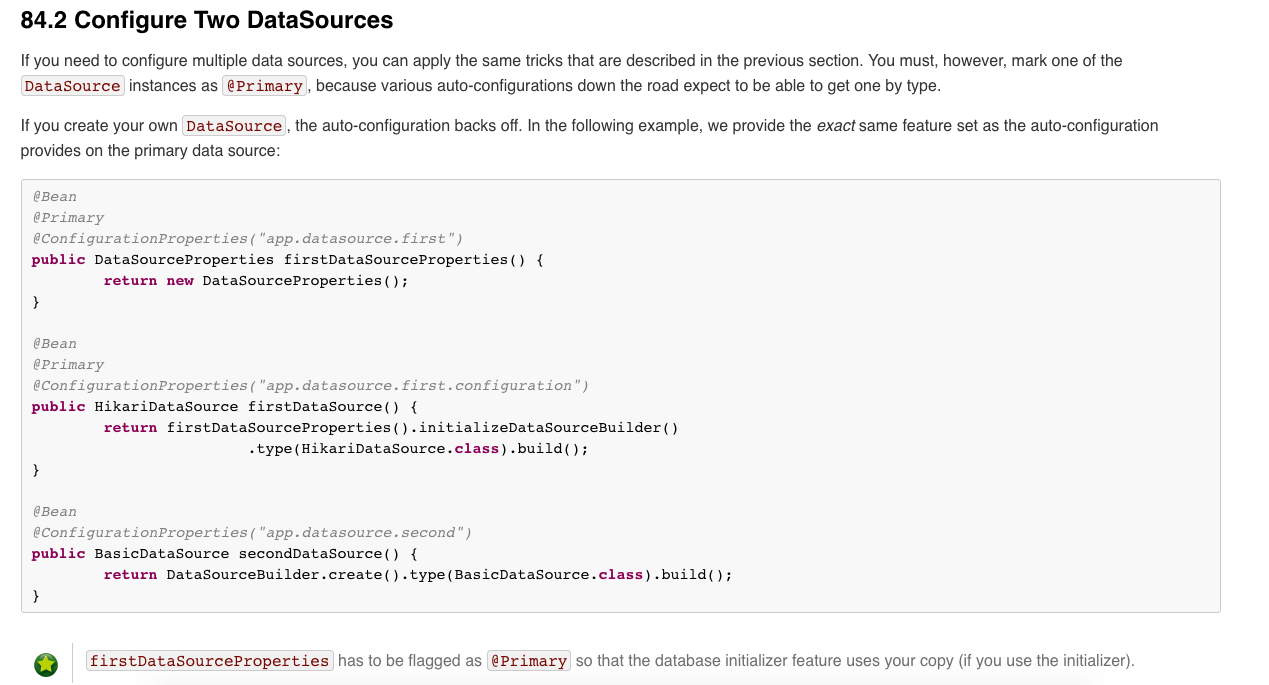
Task: Click the initializeDataSourceBuilder return statement
Action: tap(391, 428)
